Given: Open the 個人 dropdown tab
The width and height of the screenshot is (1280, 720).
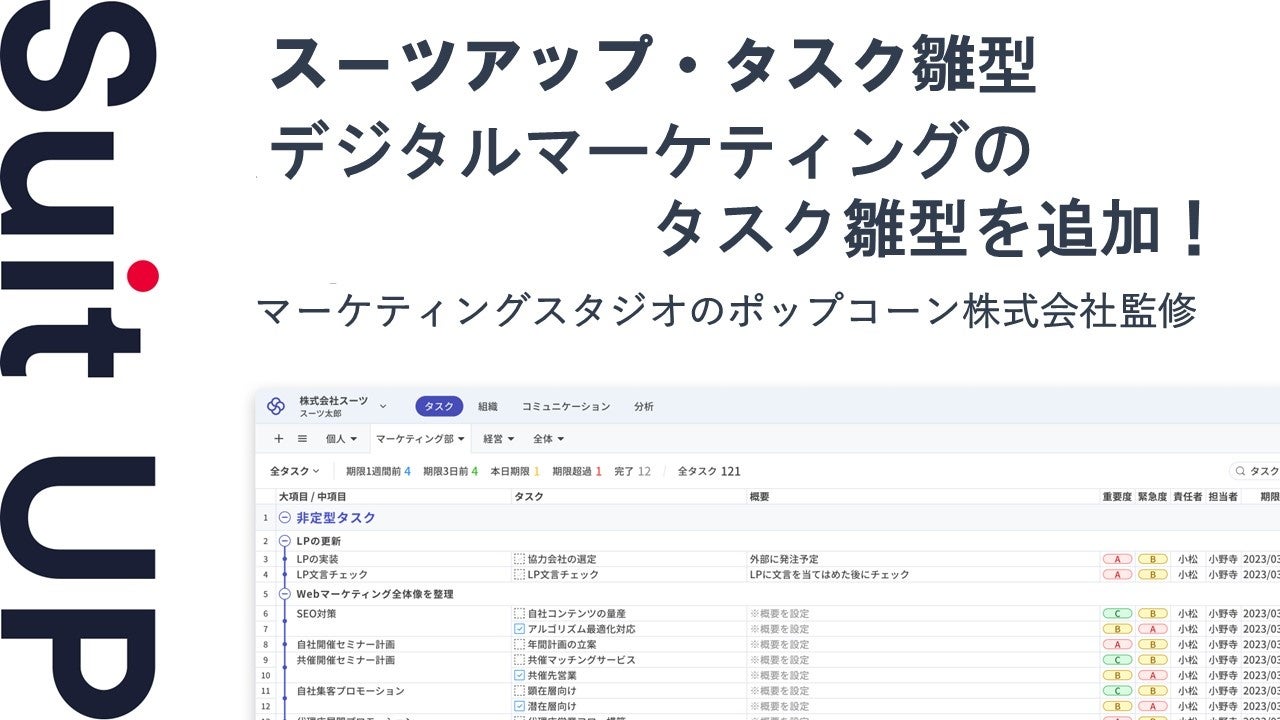Looking at the screenshot, I should pos(341,438).
